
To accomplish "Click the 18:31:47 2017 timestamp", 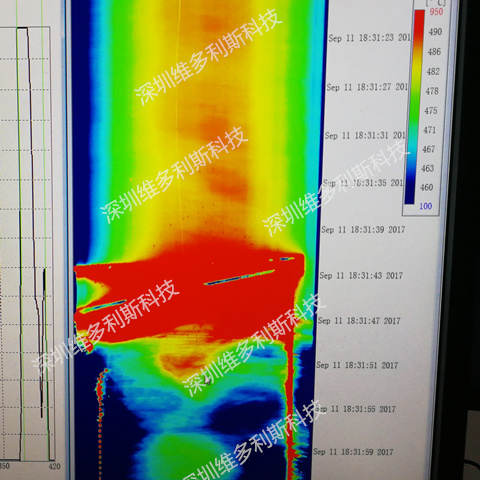I will [x=359, y=321].
